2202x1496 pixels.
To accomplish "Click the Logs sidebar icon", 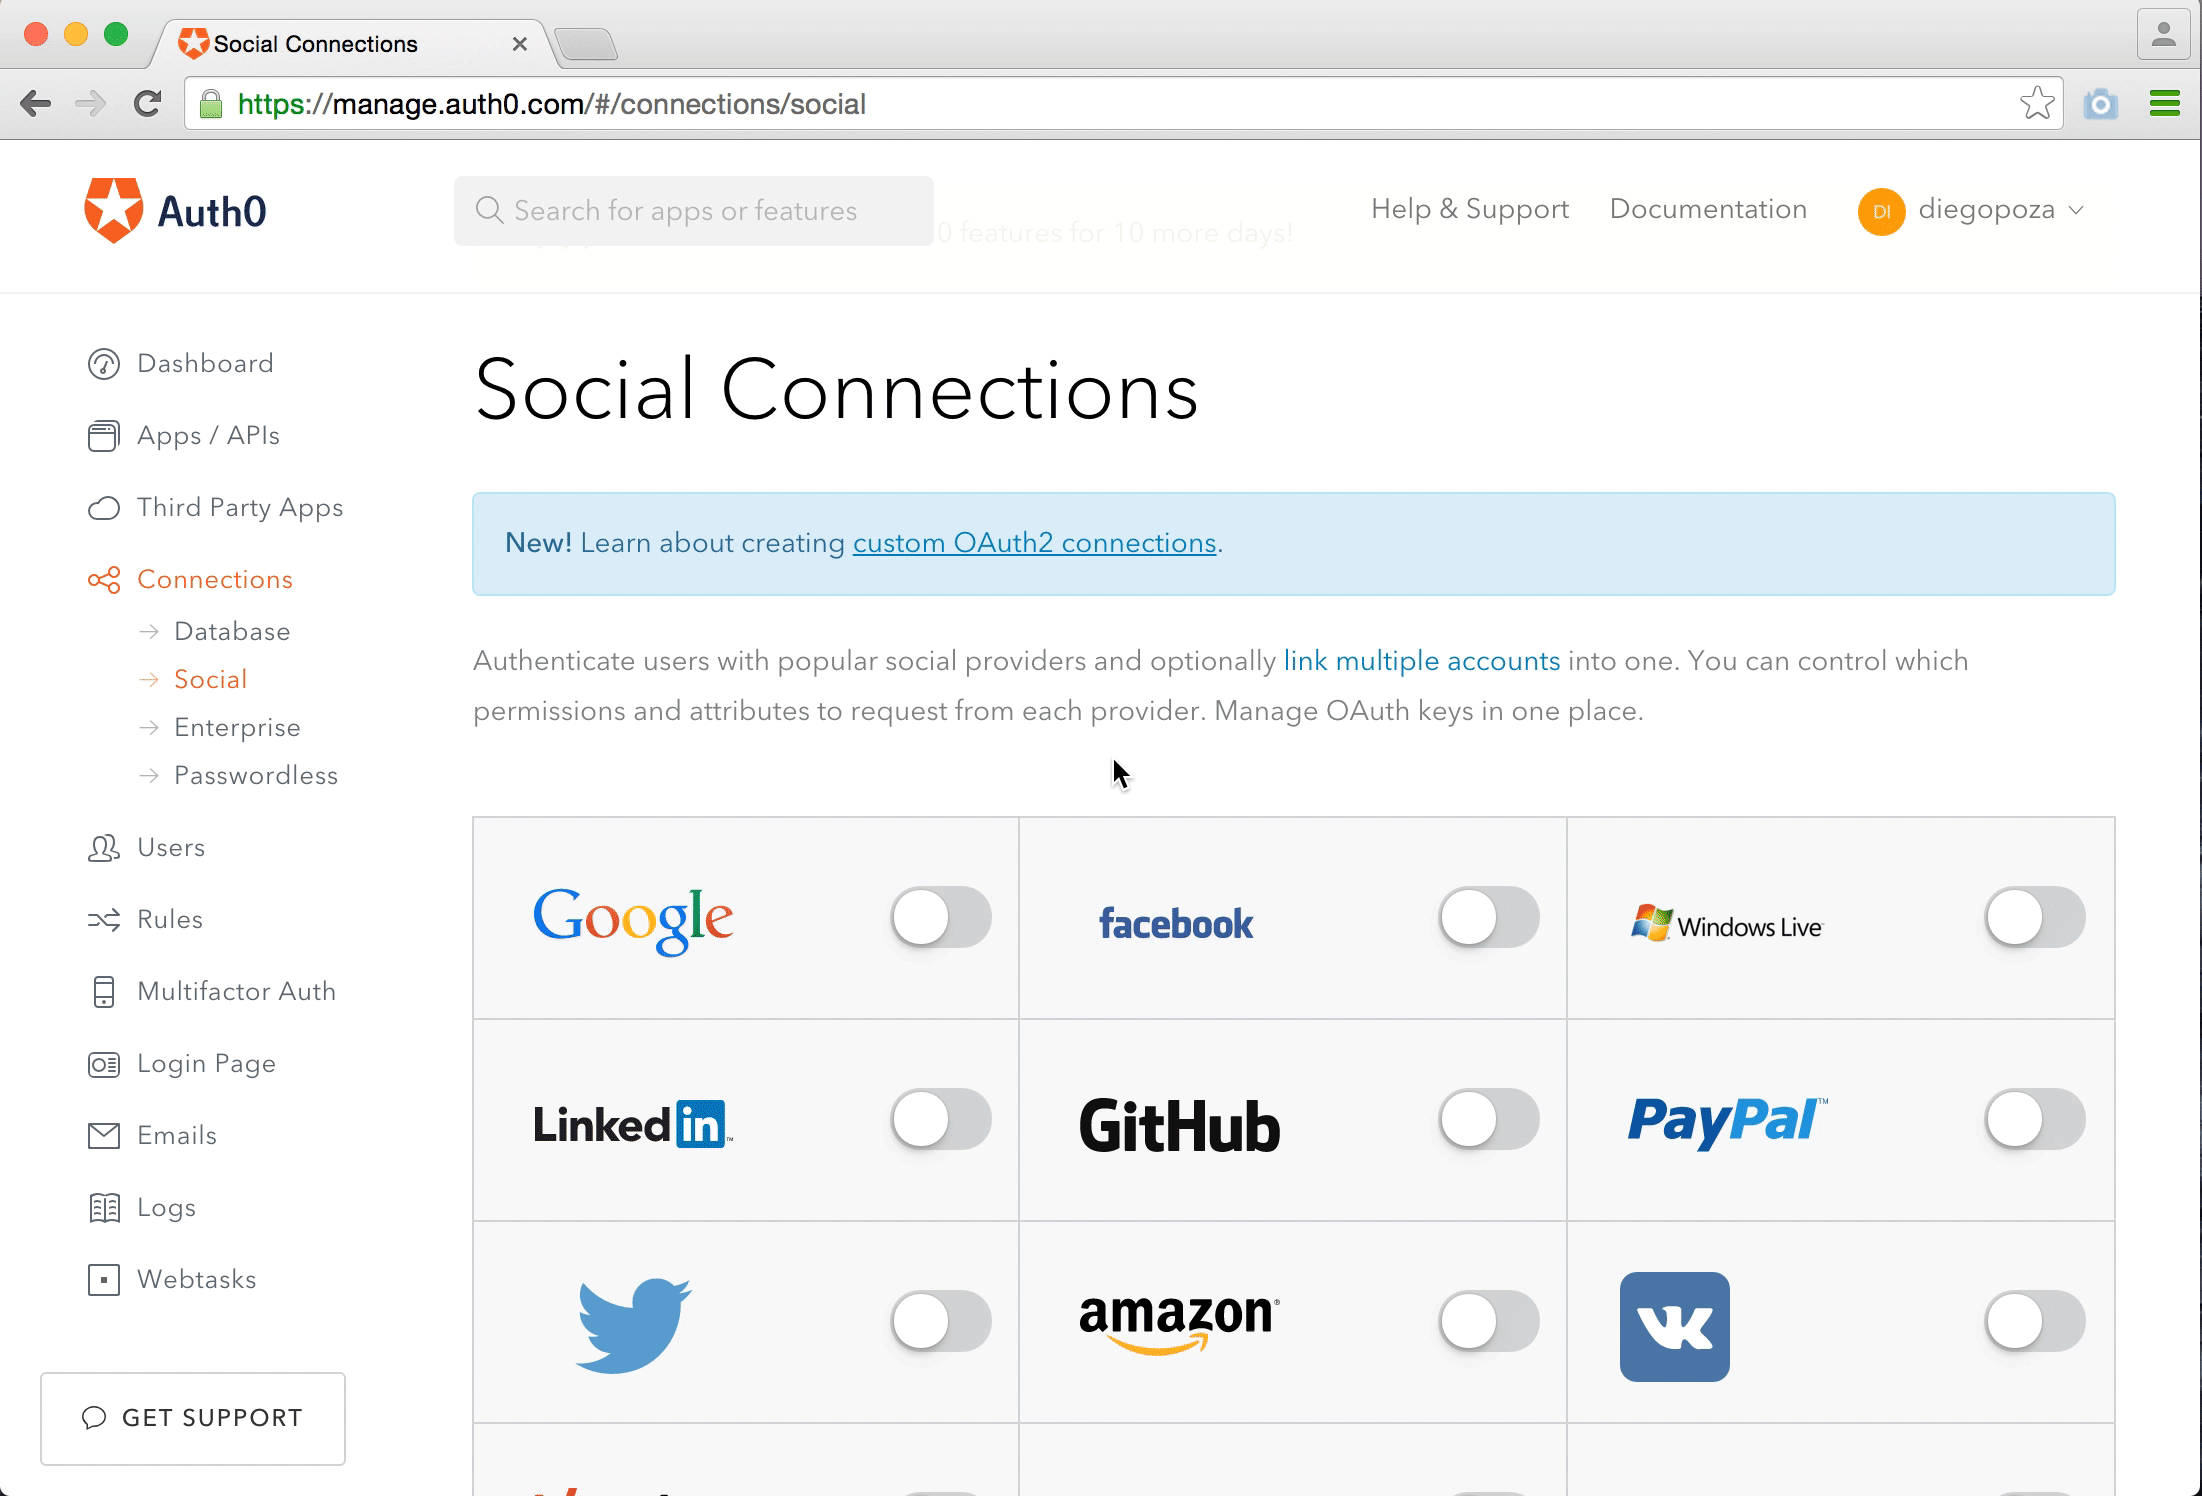I will pyautogui.click(x=104, y=1207).
